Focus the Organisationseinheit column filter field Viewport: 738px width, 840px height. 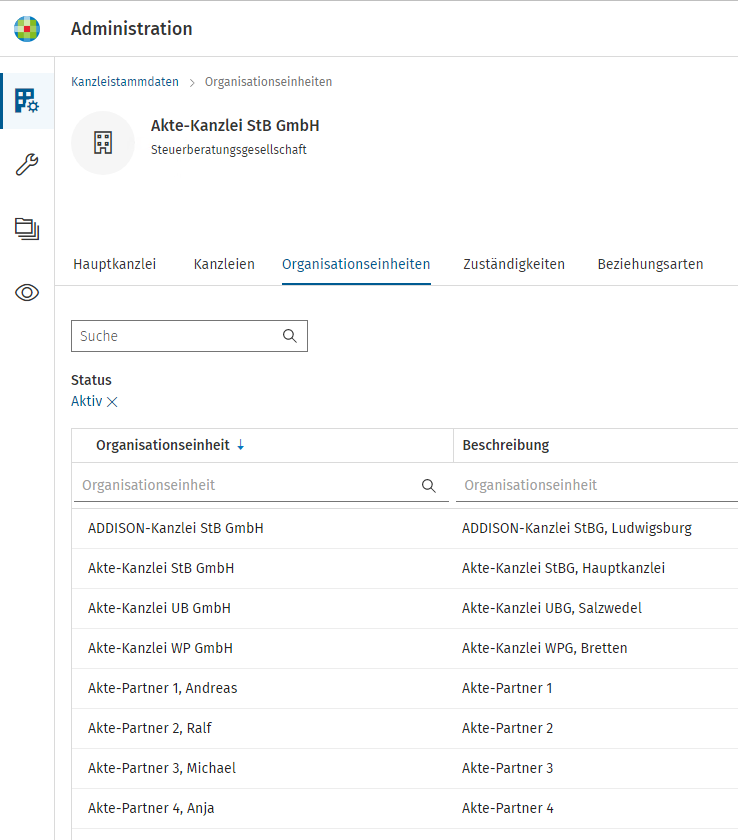click(x=261, y=485)
